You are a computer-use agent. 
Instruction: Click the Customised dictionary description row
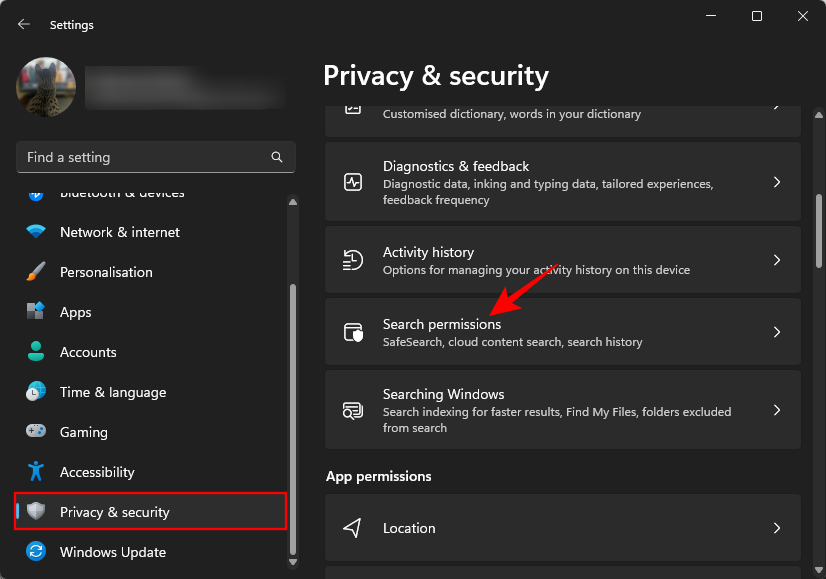coord(563,119)
